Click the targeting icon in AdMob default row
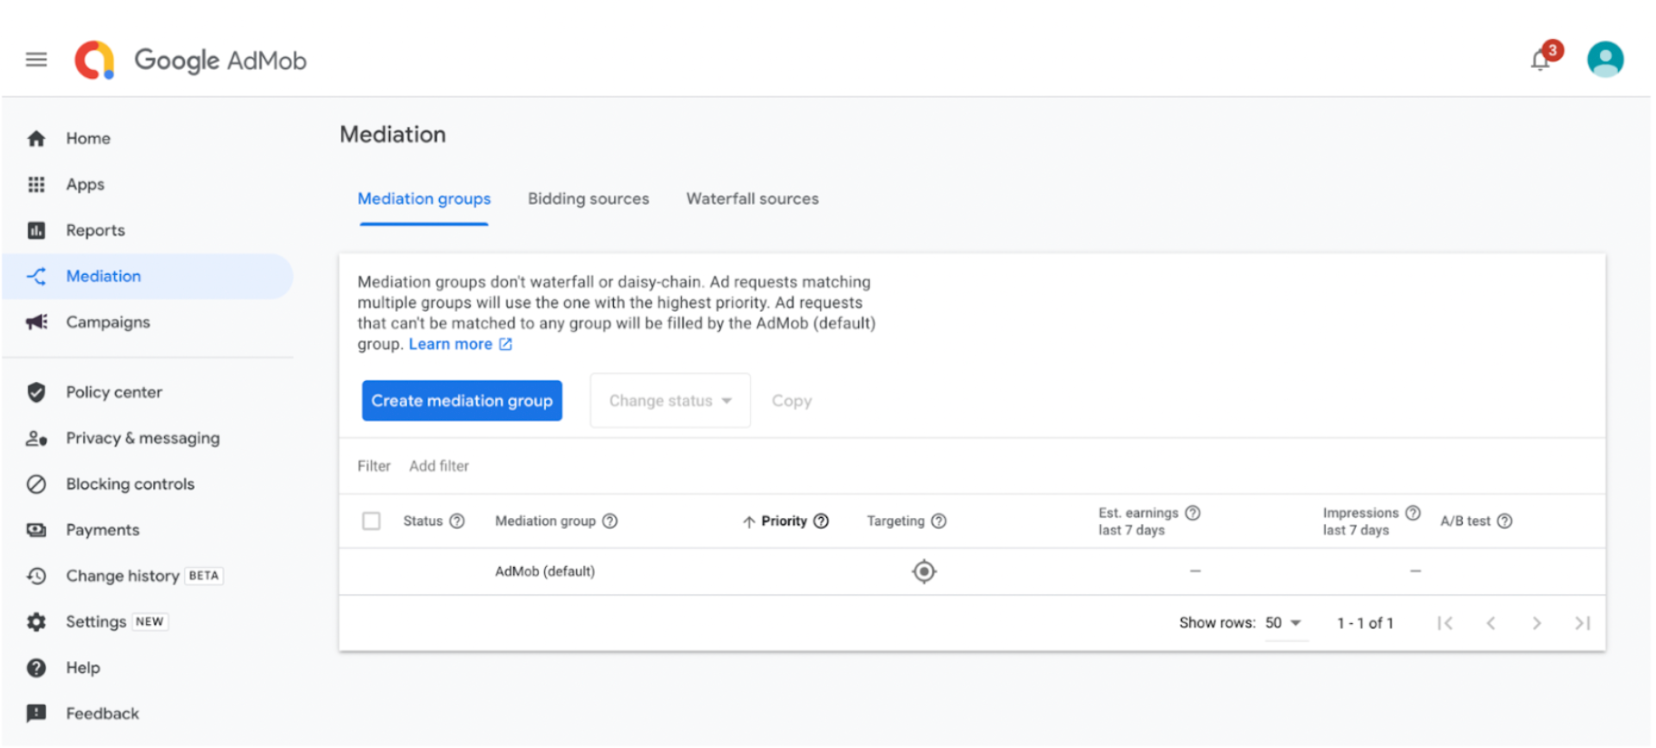 coord(923,572)
